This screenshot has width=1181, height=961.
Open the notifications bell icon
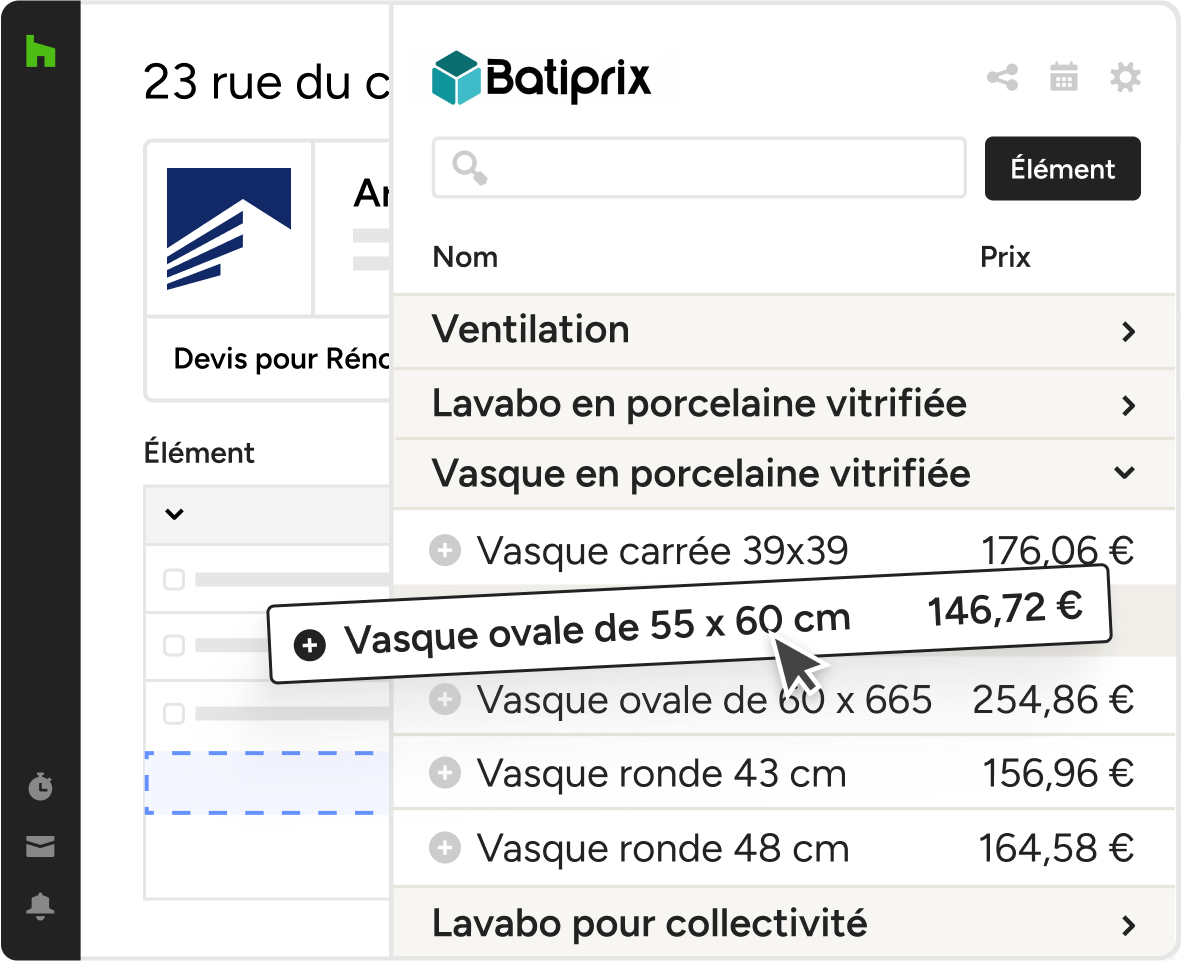(40, 907)
